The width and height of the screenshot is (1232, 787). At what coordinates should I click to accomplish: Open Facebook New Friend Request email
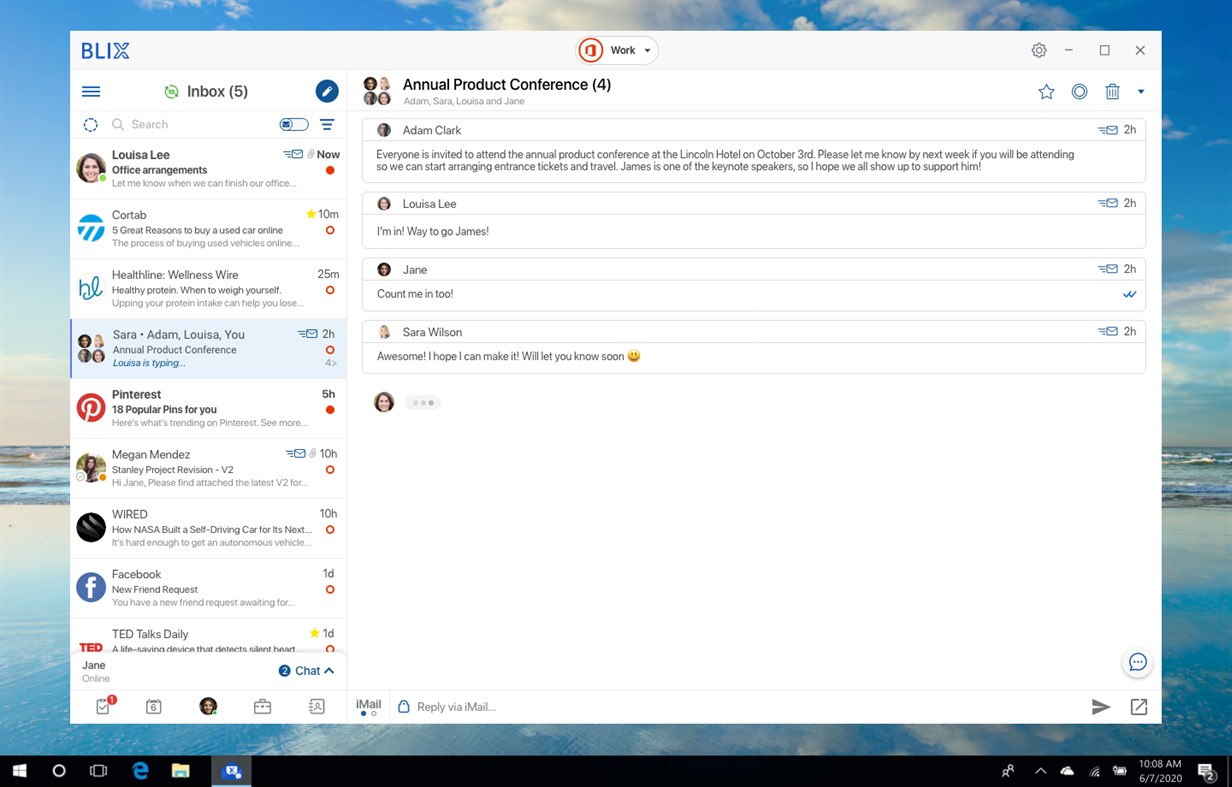[x=208, y=589]
